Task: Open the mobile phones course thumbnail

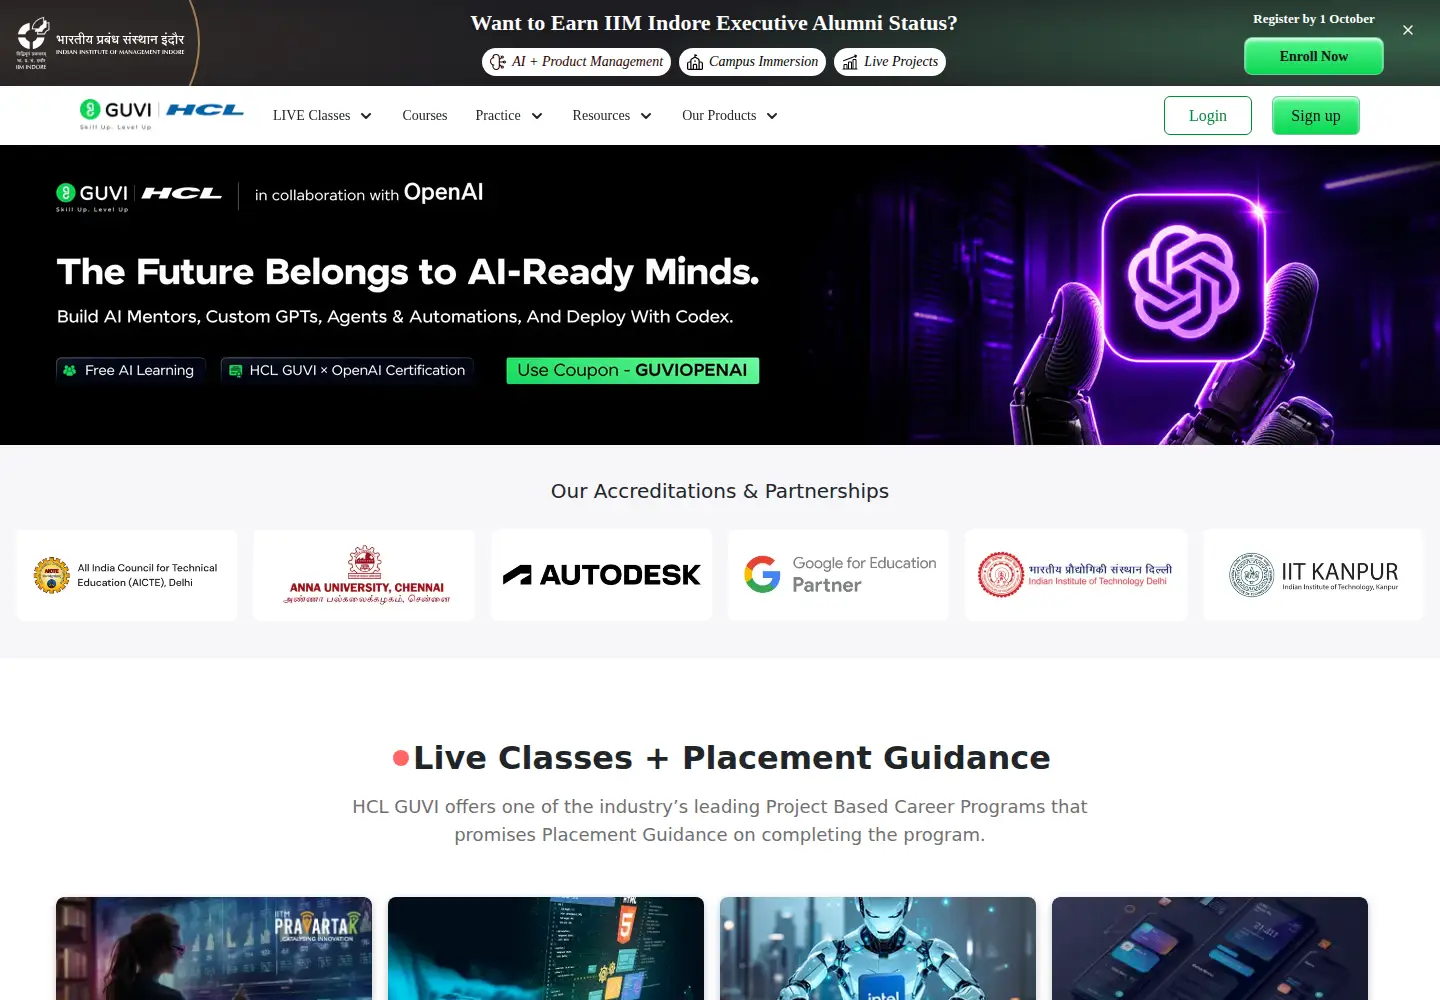Action: pos(1210,948)
